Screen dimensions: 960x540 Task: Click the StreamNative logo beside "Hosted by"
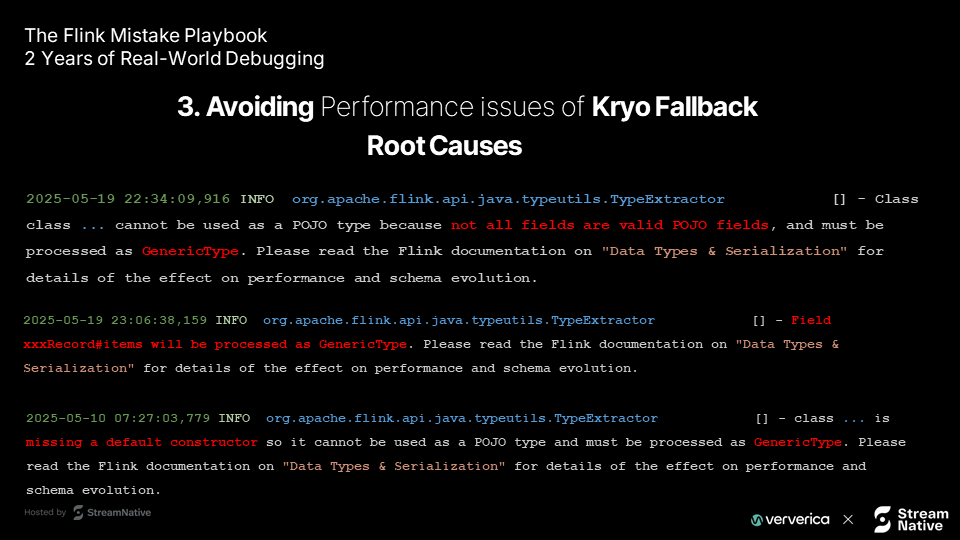point(112,512)
